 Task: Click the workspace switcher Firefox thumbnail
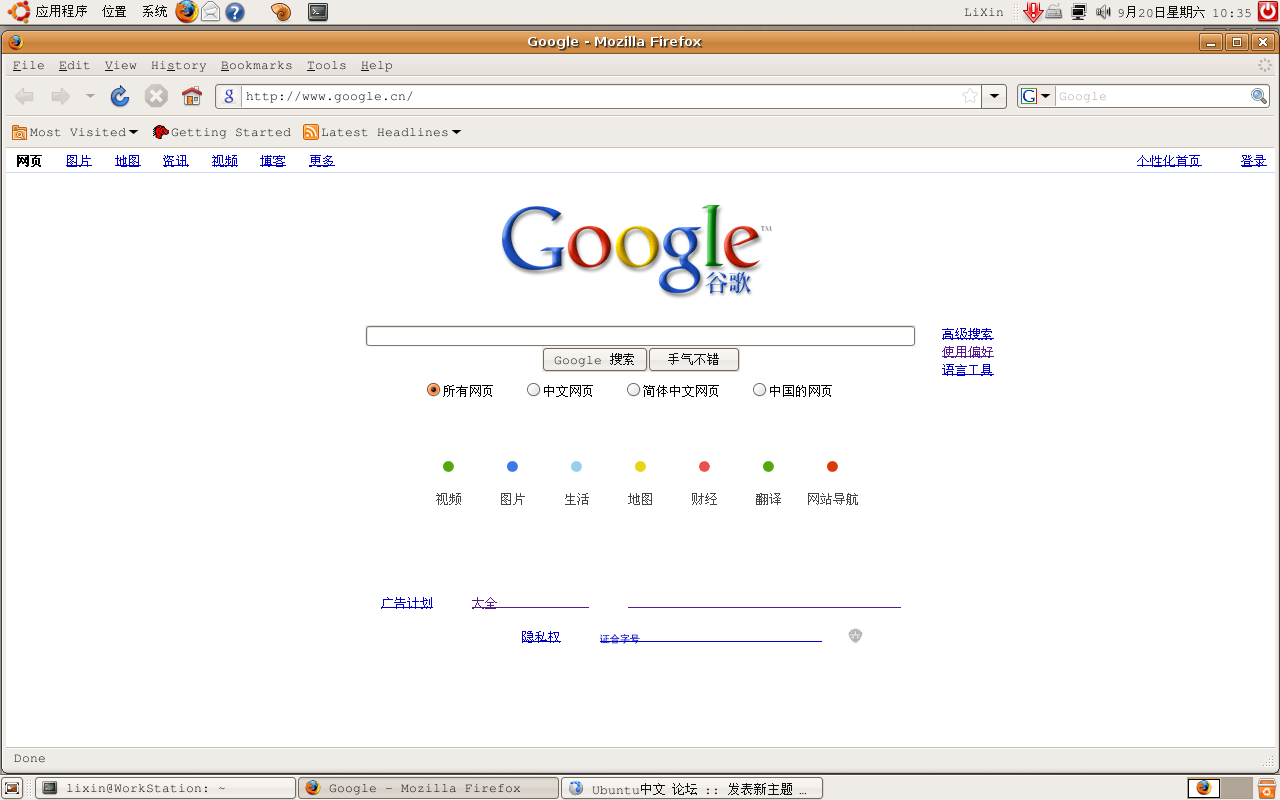[1204, 788]
